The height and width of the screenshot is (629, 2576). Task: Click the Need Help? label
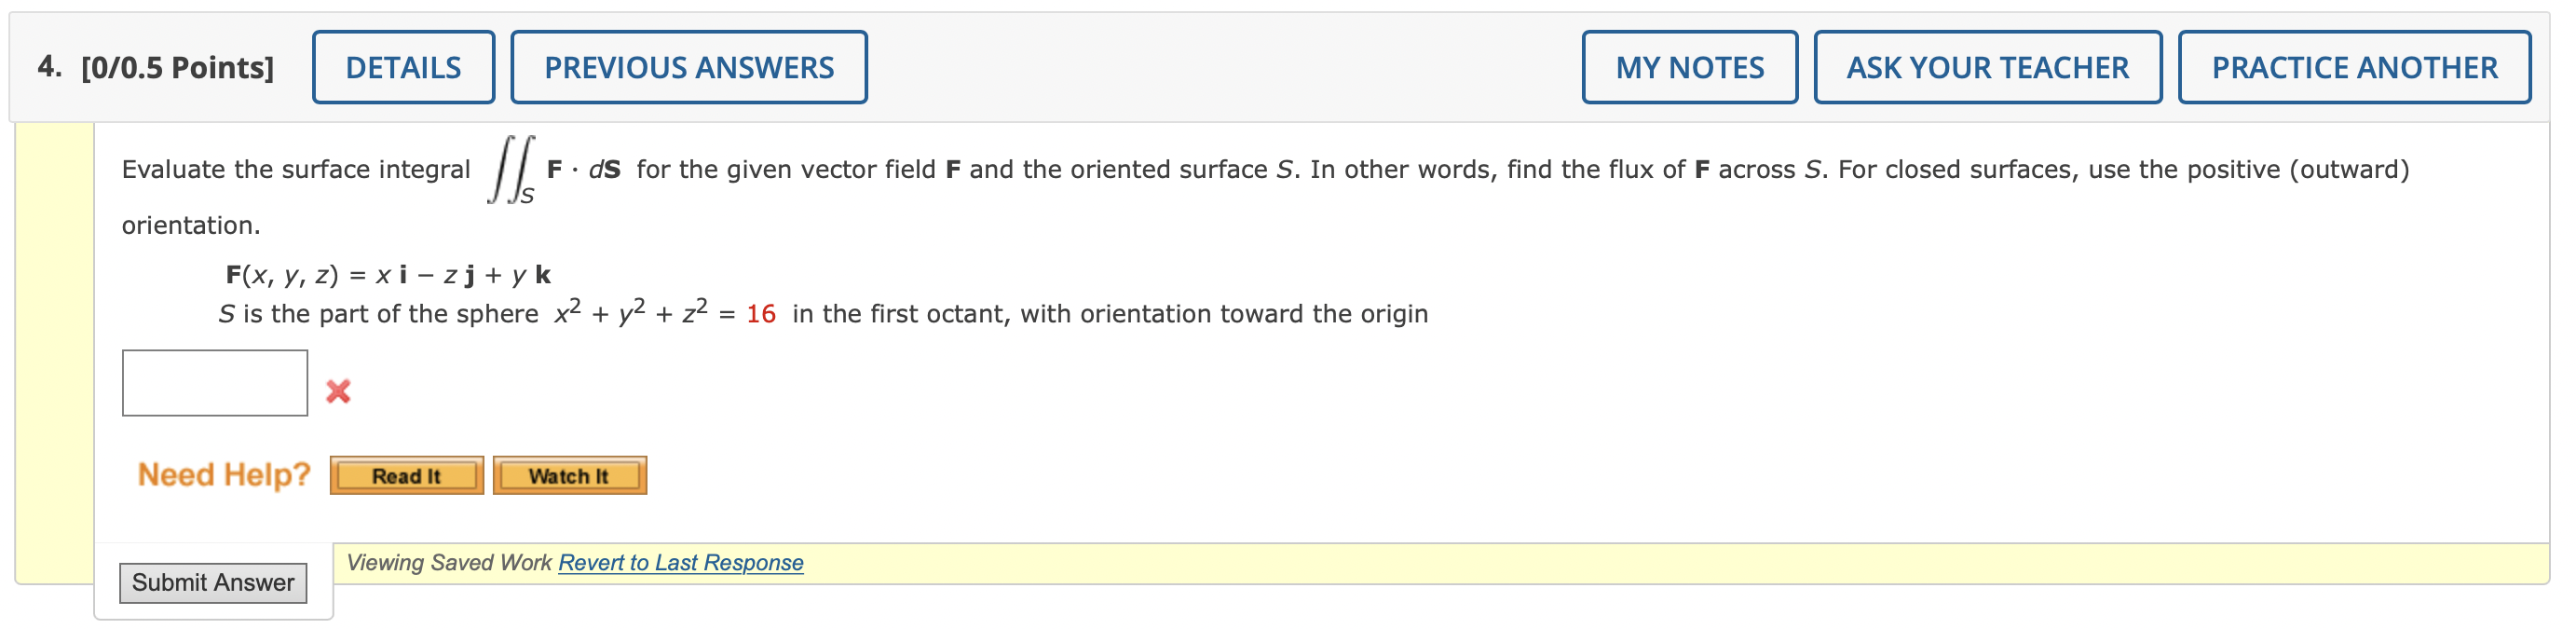click(x=224, y=473)
